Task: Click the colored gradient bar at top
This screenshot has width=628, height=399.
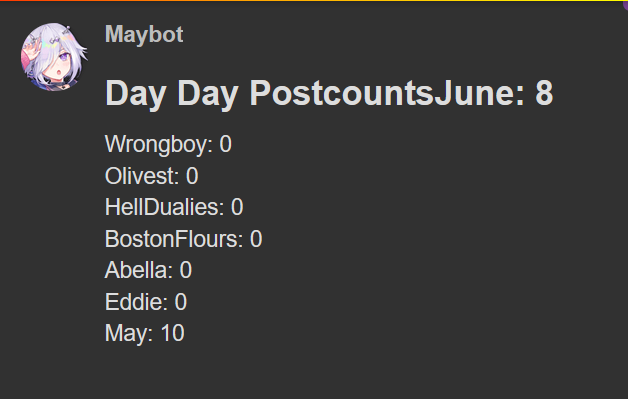Action: click(314, 1)
